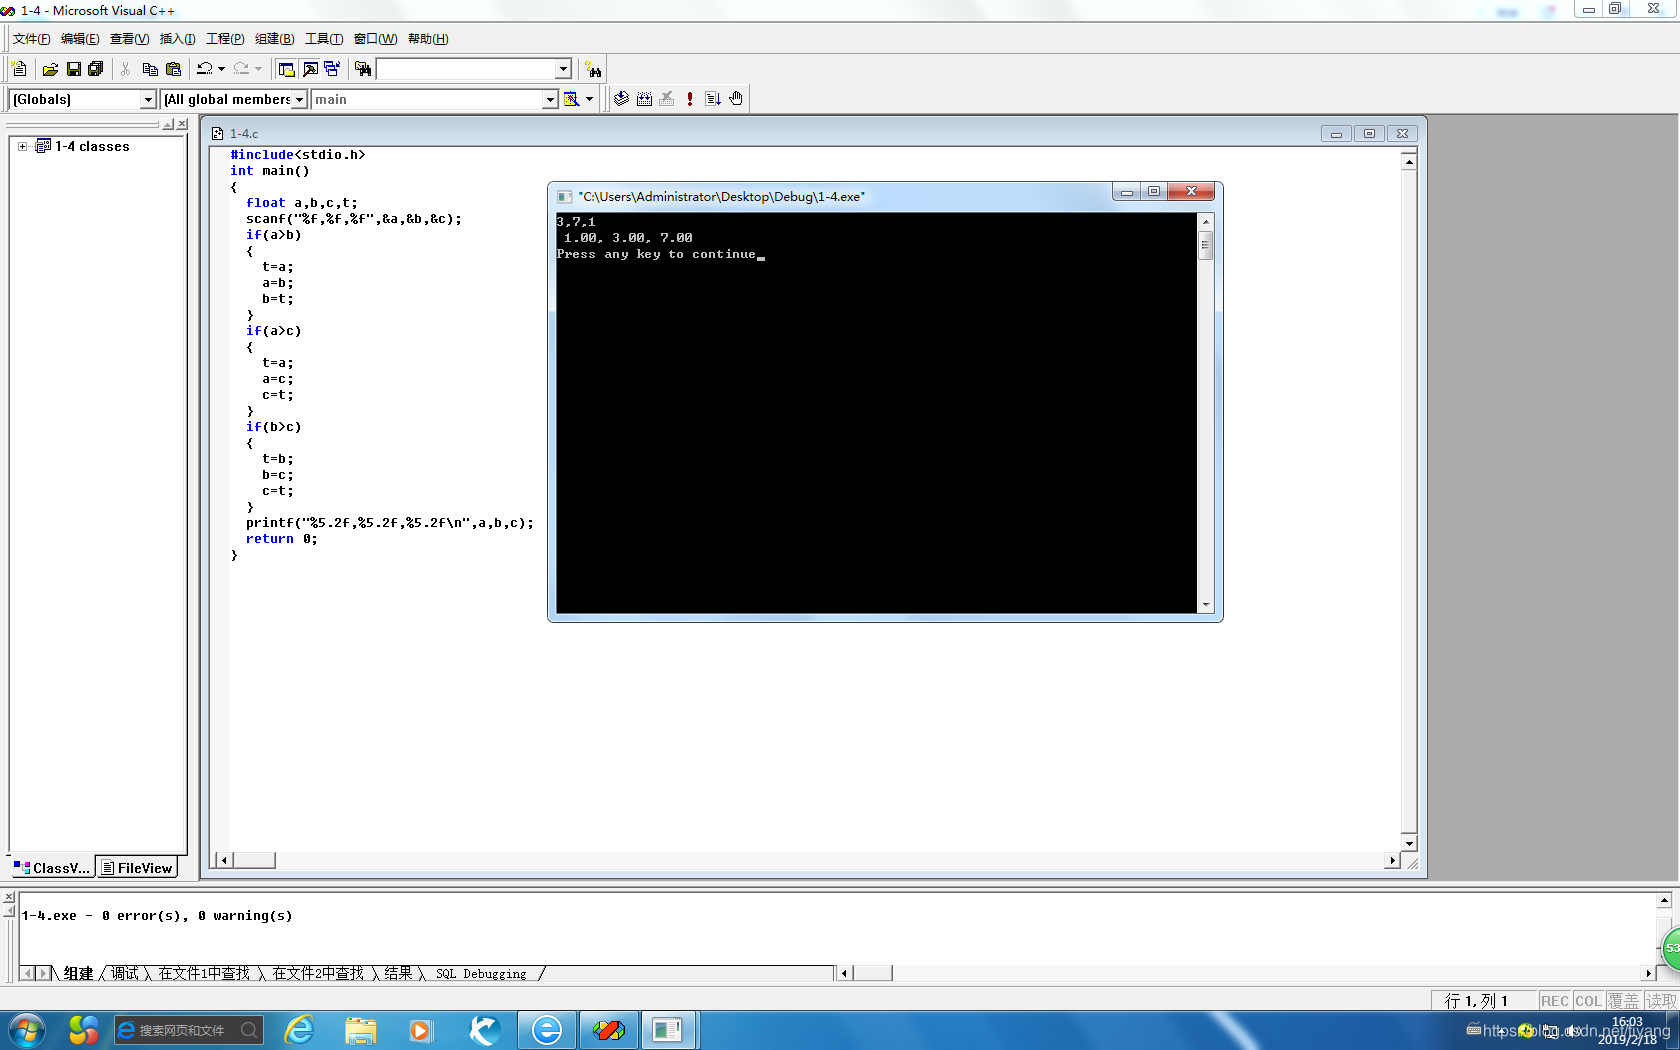Open the main function dropdown
The image size is (1680, 1050).
click(549, 99)
